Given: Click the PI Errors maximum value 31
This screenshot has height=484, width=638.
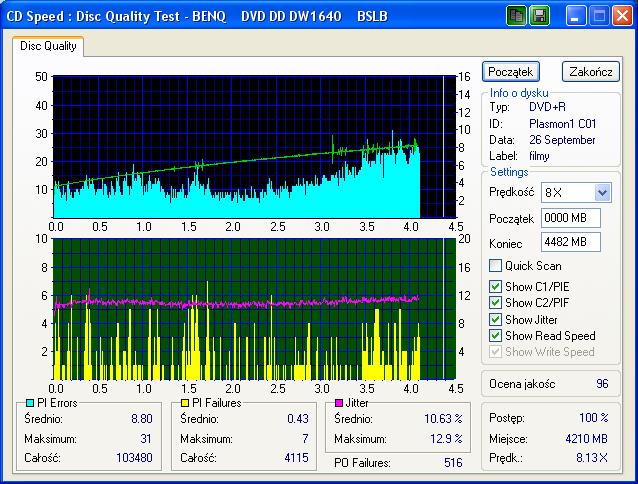Looking at the screenshot, I should coord(146,439).
